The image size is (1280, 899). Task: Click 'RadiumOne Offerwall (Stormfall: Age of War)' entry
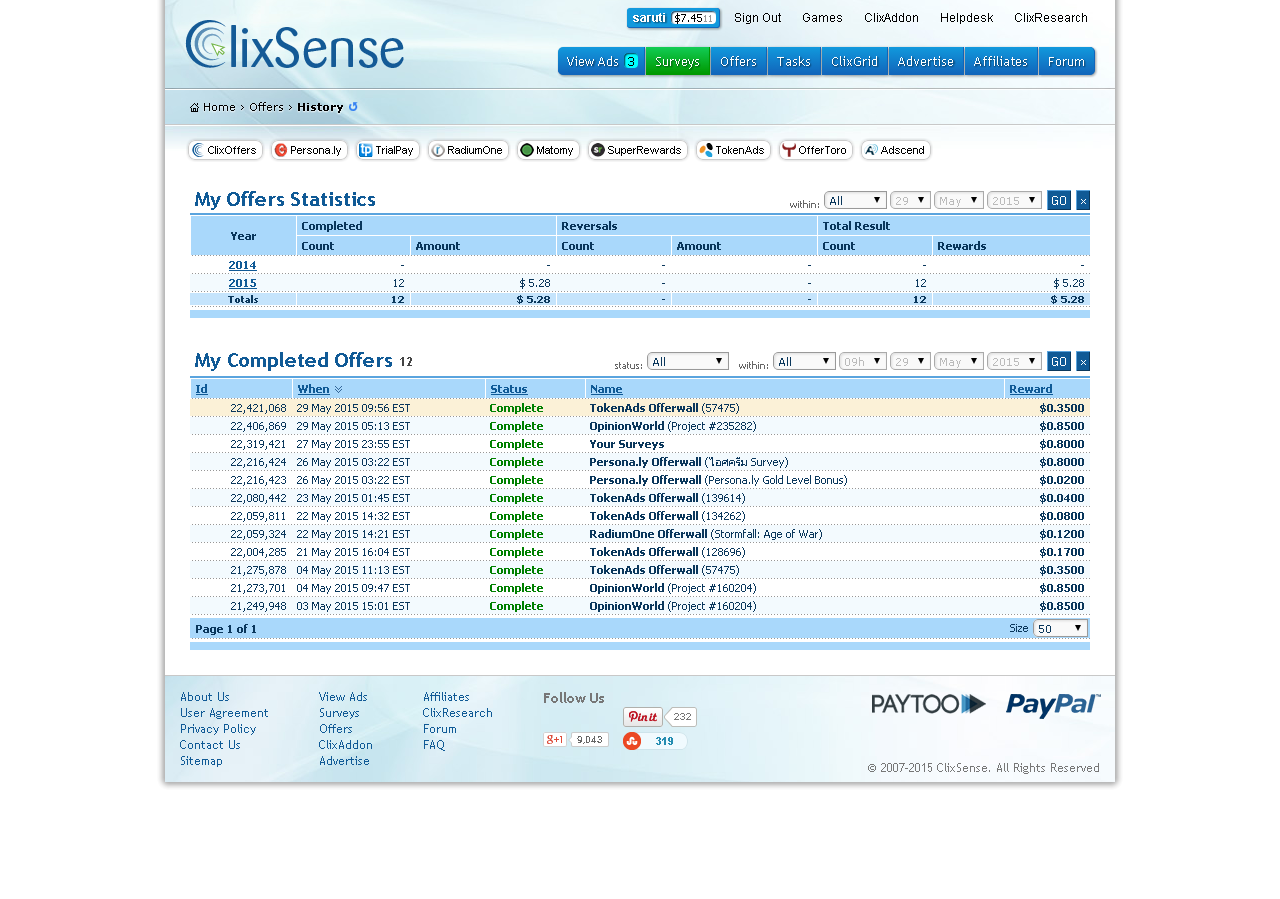(706, 534)
